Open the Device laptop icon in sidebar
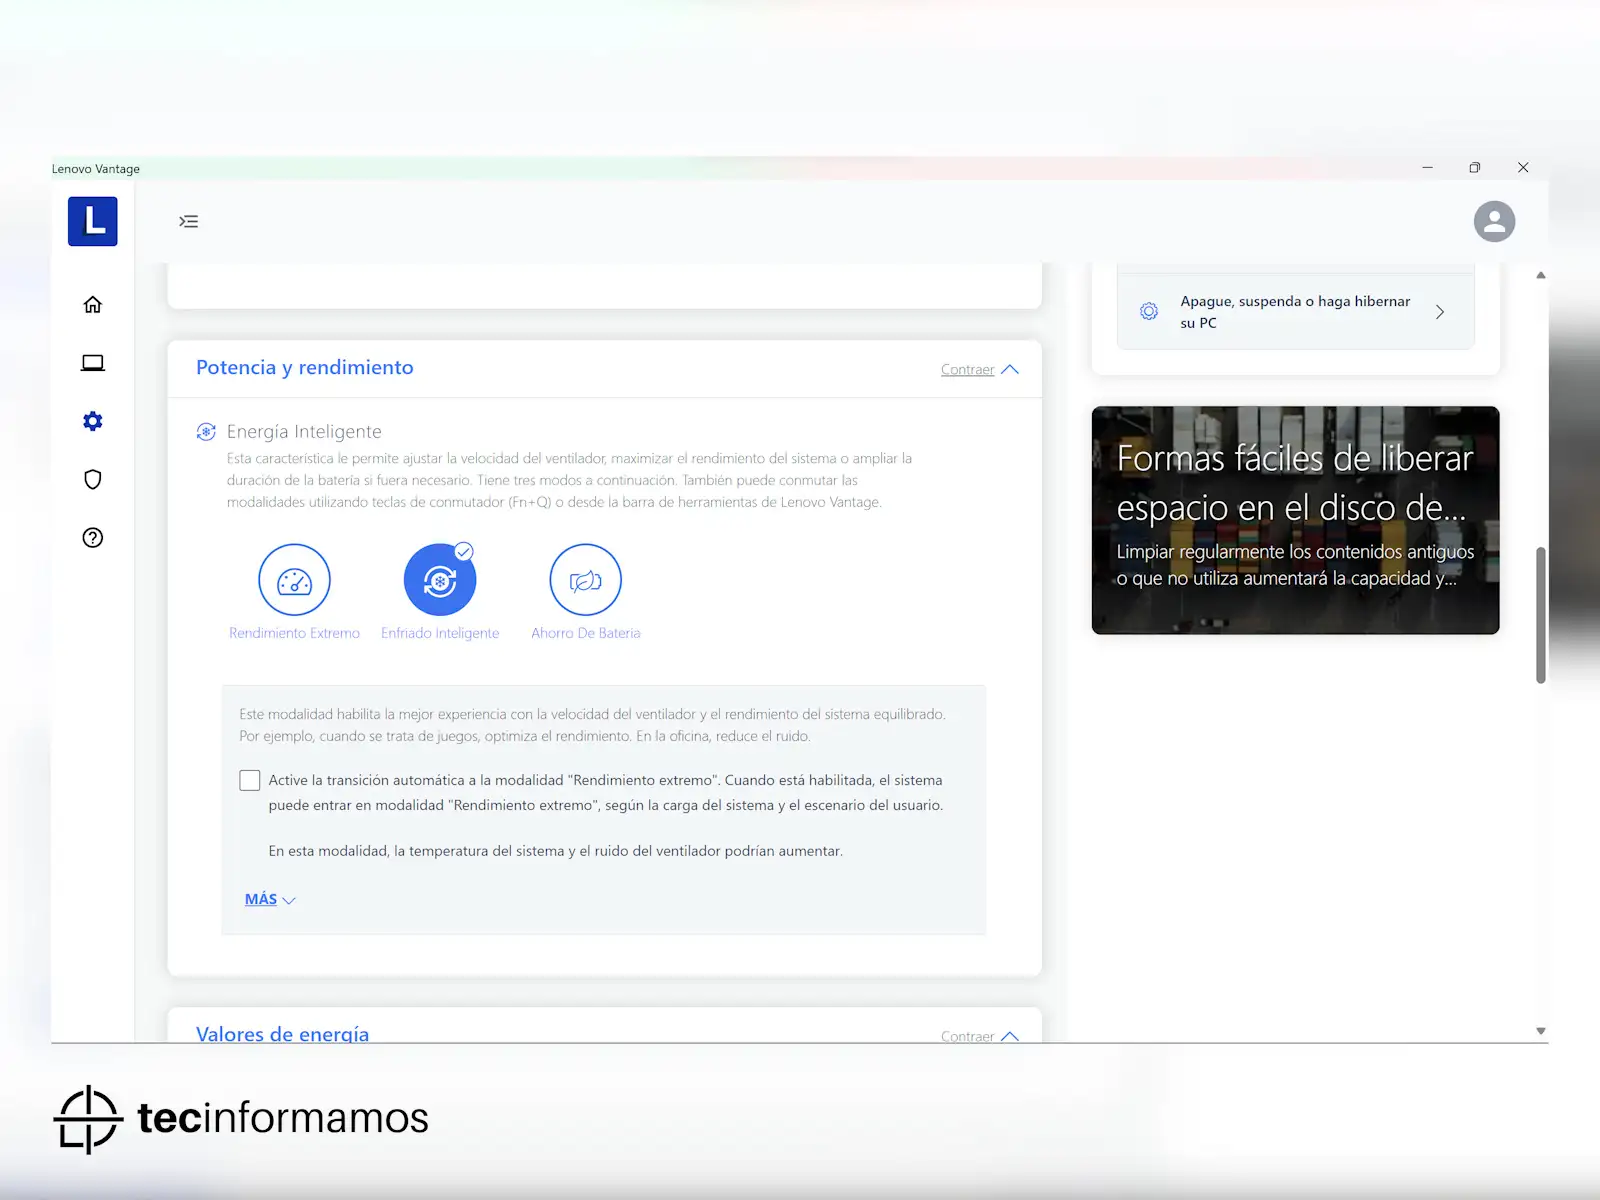Screen dimensions: 1600x1200 point(93,363)
